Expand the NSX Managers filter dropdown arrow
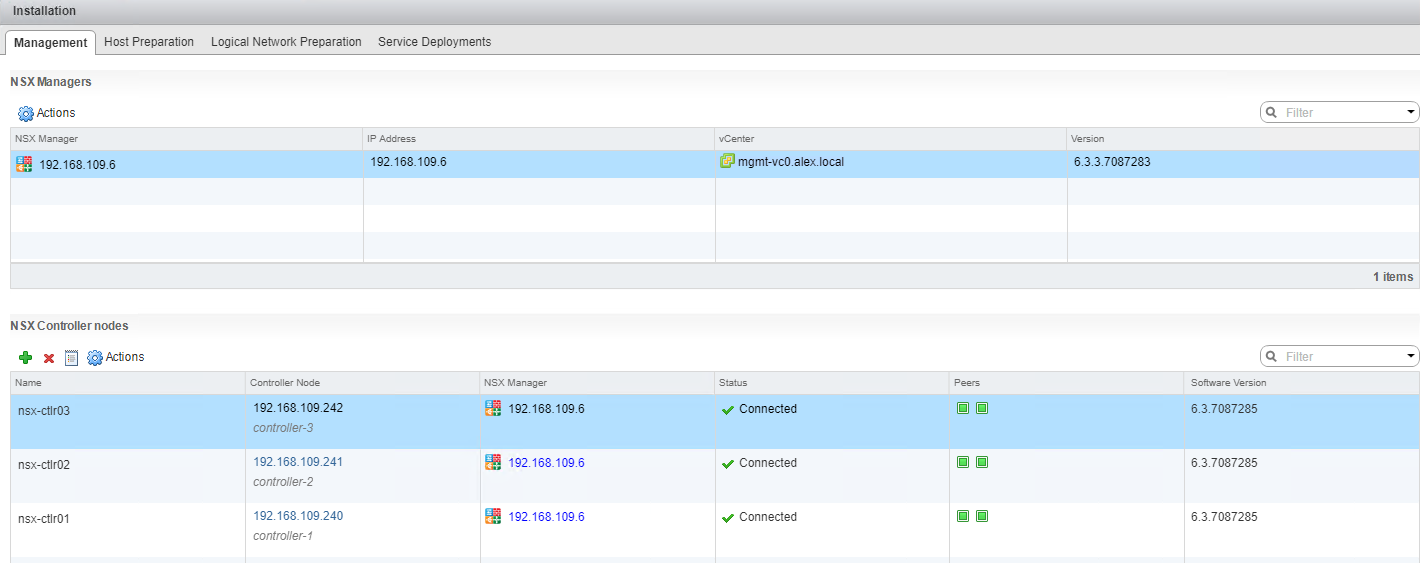The height and width of the screenshot is (563, 1420). [1411, 112]
